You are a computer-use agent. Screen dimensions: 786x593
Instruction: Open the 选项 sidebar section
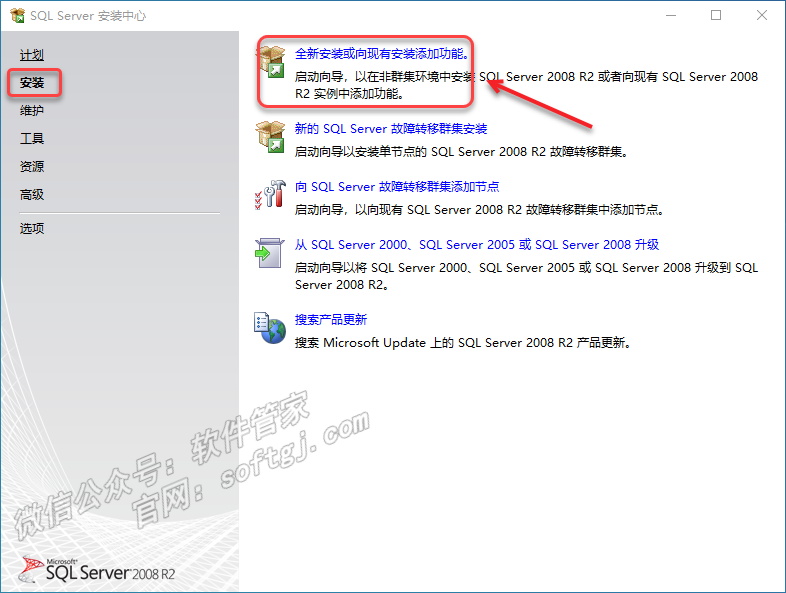click(x=32, y=229)
